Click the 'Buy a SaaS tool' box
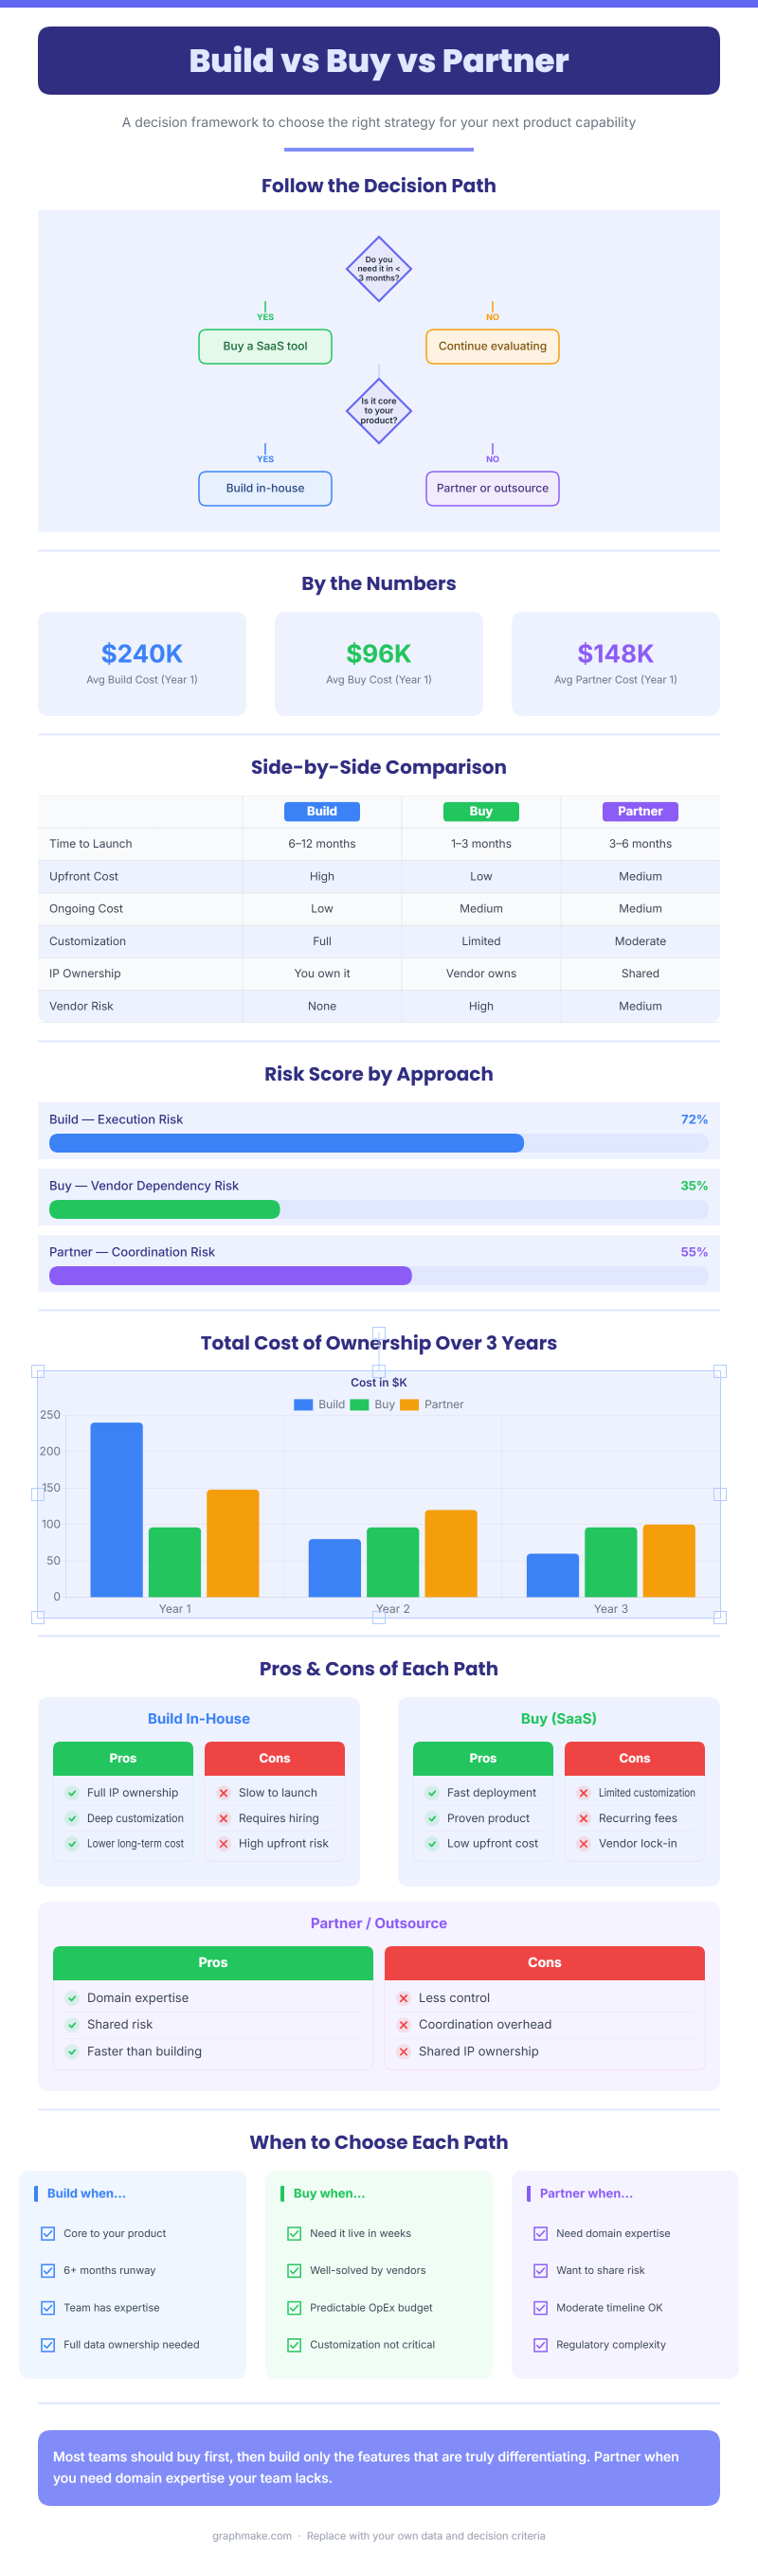This screenshot has width=758, height=2576. point(265,347)
